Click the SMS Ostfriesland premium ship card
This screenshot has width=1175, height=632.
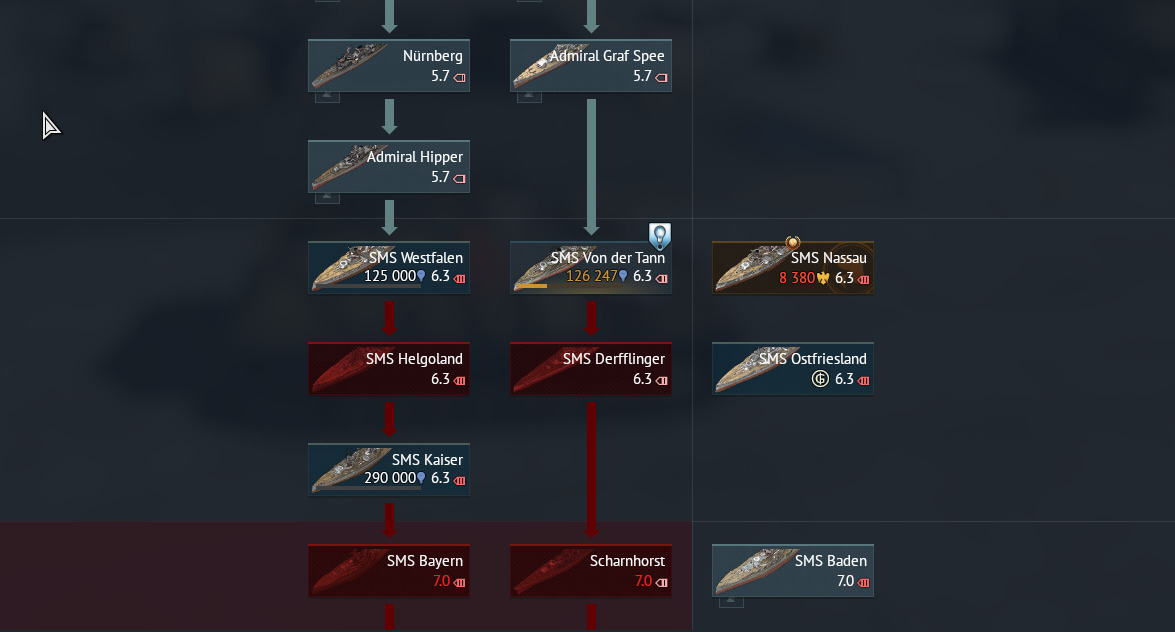[793, 369]
